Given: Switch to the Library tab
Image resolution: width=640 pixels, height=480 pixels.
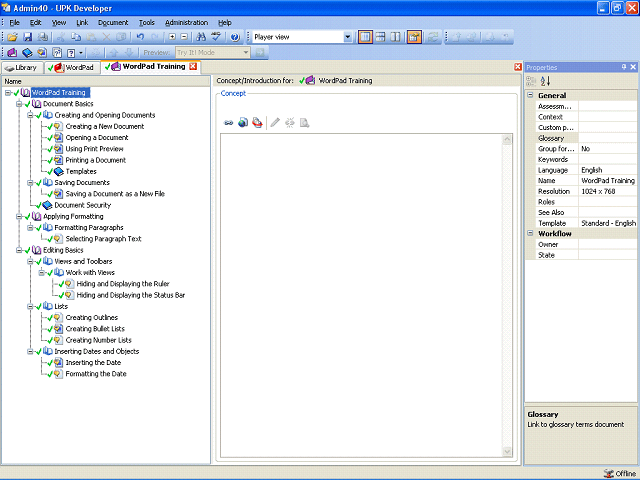Looking at the screenshot, I should [x=22, y=67].
